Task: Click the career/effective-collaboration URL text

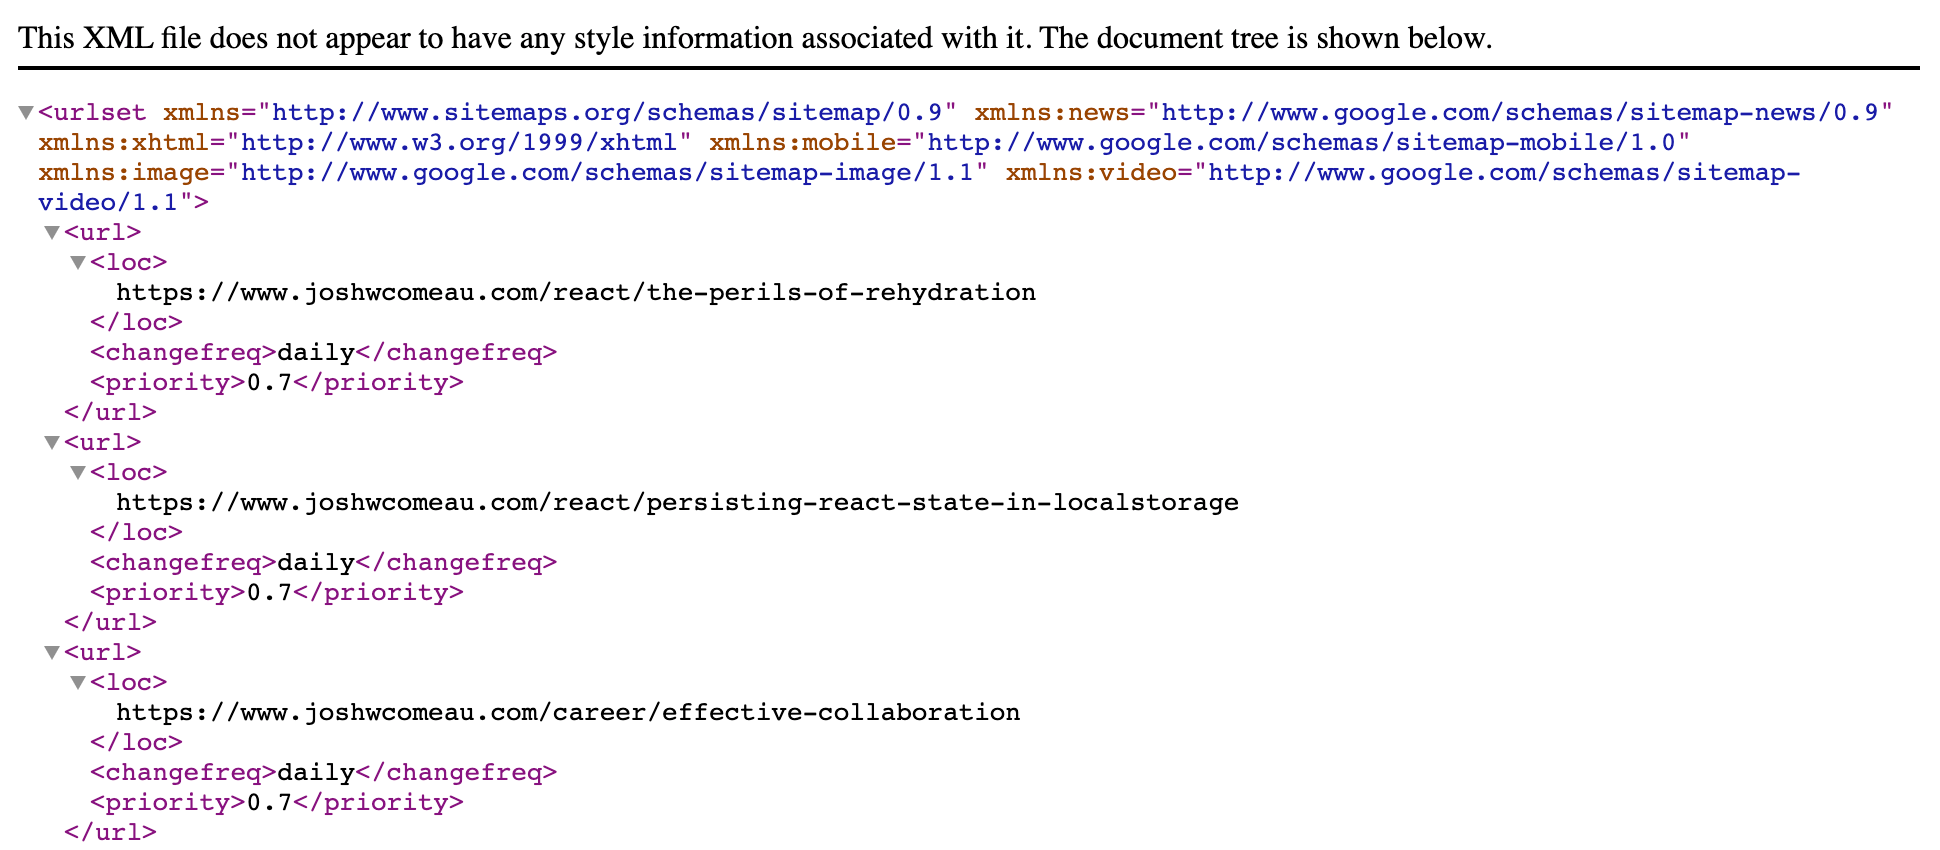Action: tap(568, 712)
